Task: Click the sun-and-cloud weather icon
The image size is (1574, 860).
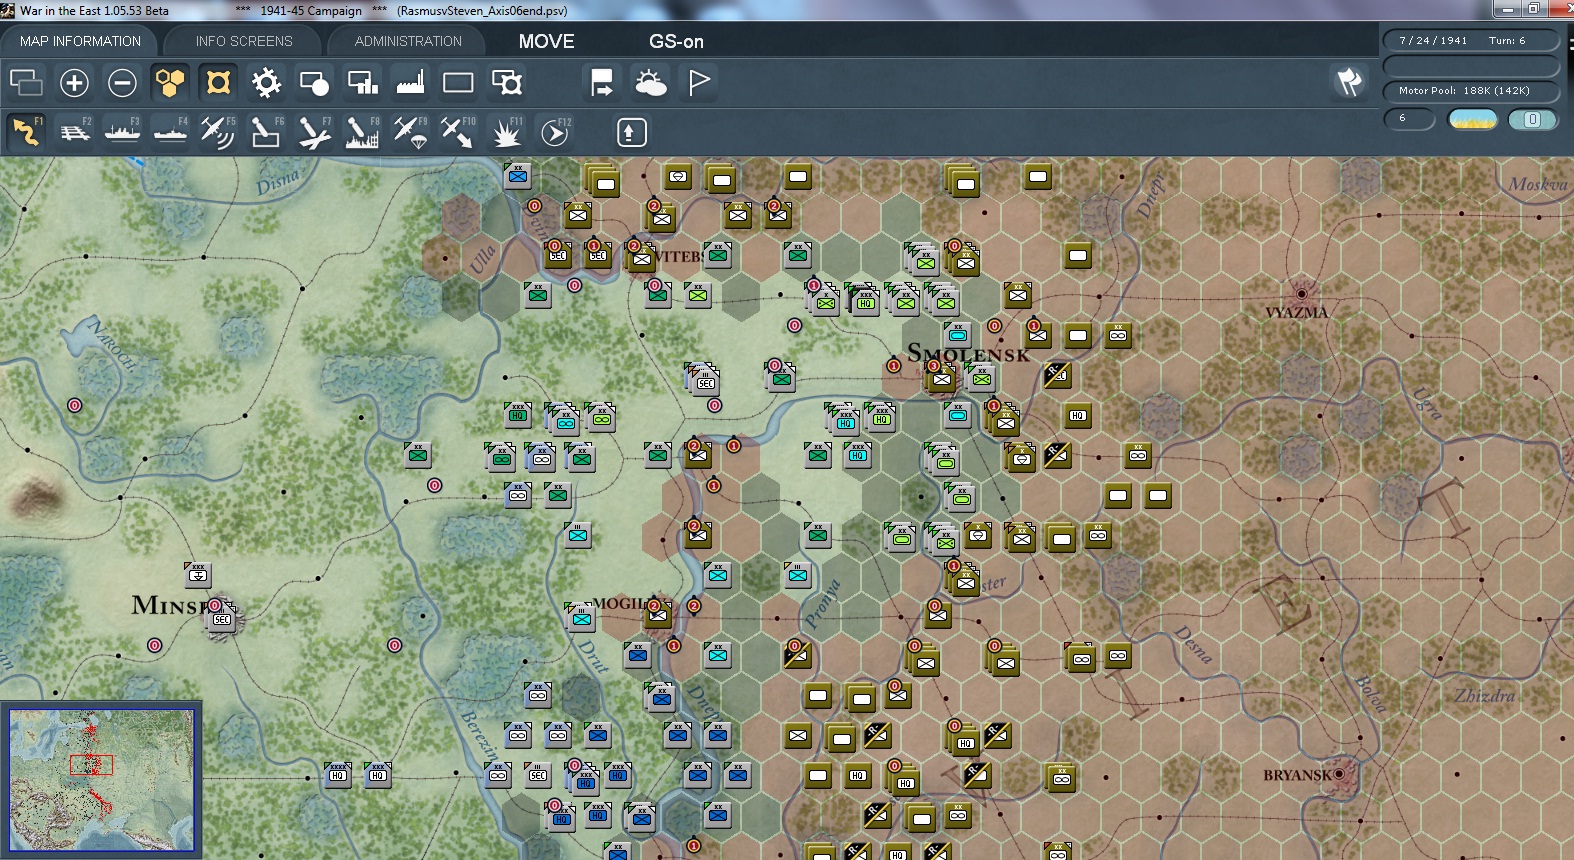Action: point(650,82)
